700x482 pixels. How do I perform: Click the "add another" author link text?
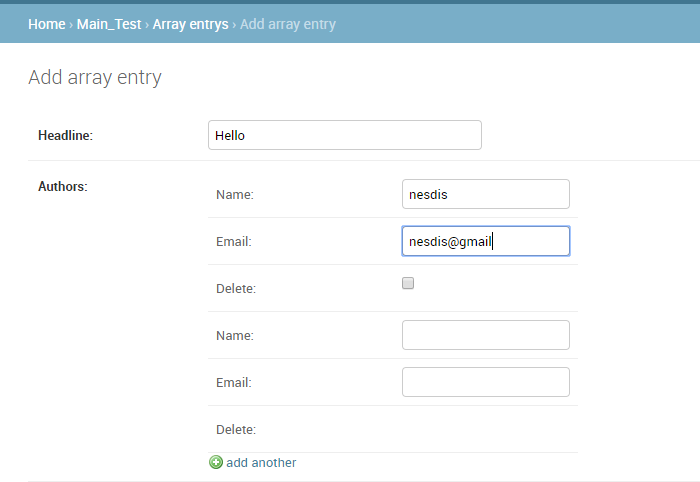[261, 463]
